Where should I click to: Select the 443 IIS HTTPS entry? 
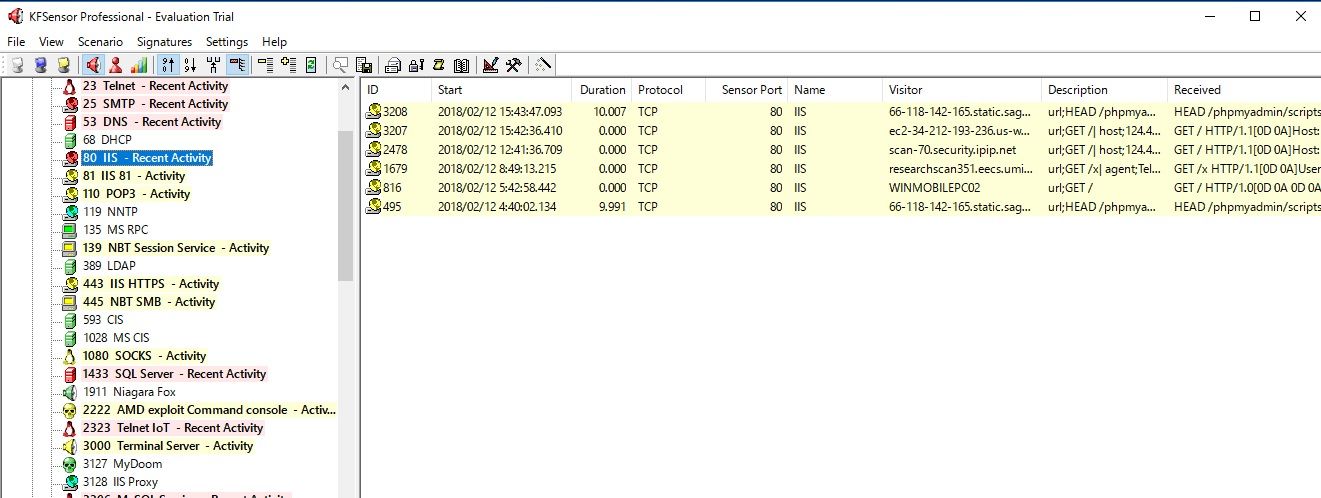pyautogui.click(x=151, y=284)
